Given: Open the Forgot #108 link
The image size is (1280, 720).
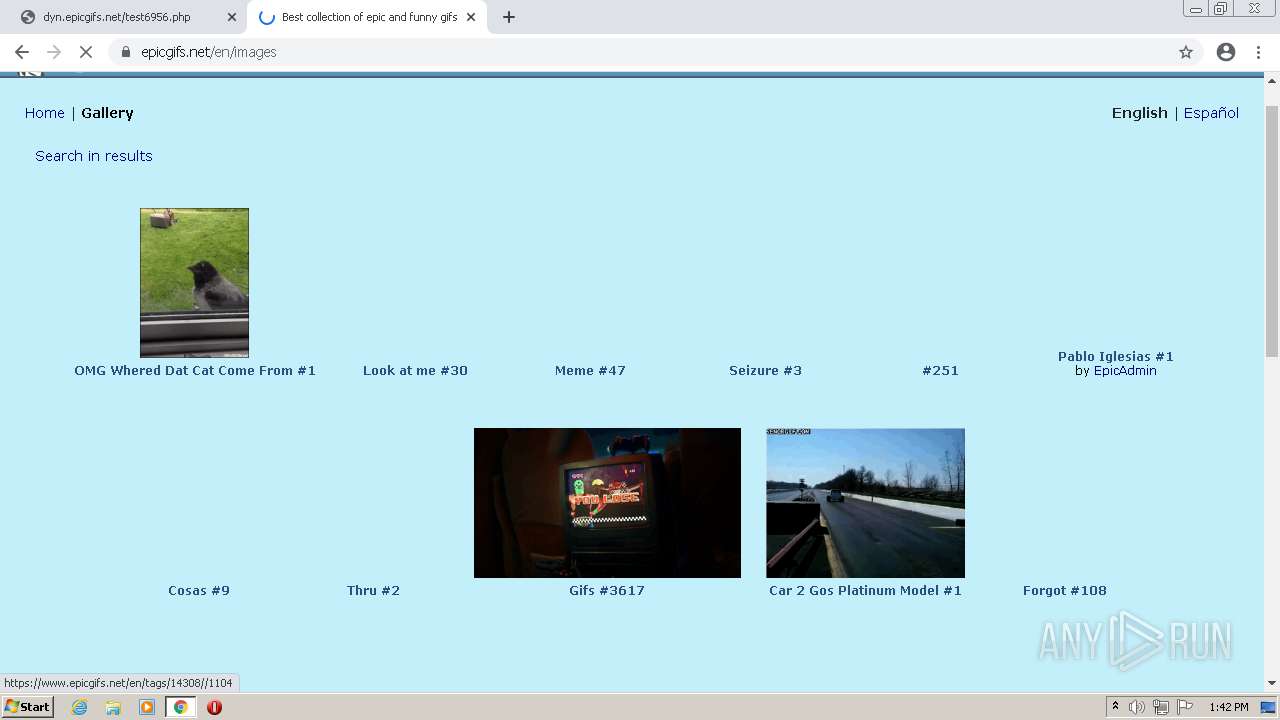Looking at the screenshot, I should click(x=1065, y=591).
